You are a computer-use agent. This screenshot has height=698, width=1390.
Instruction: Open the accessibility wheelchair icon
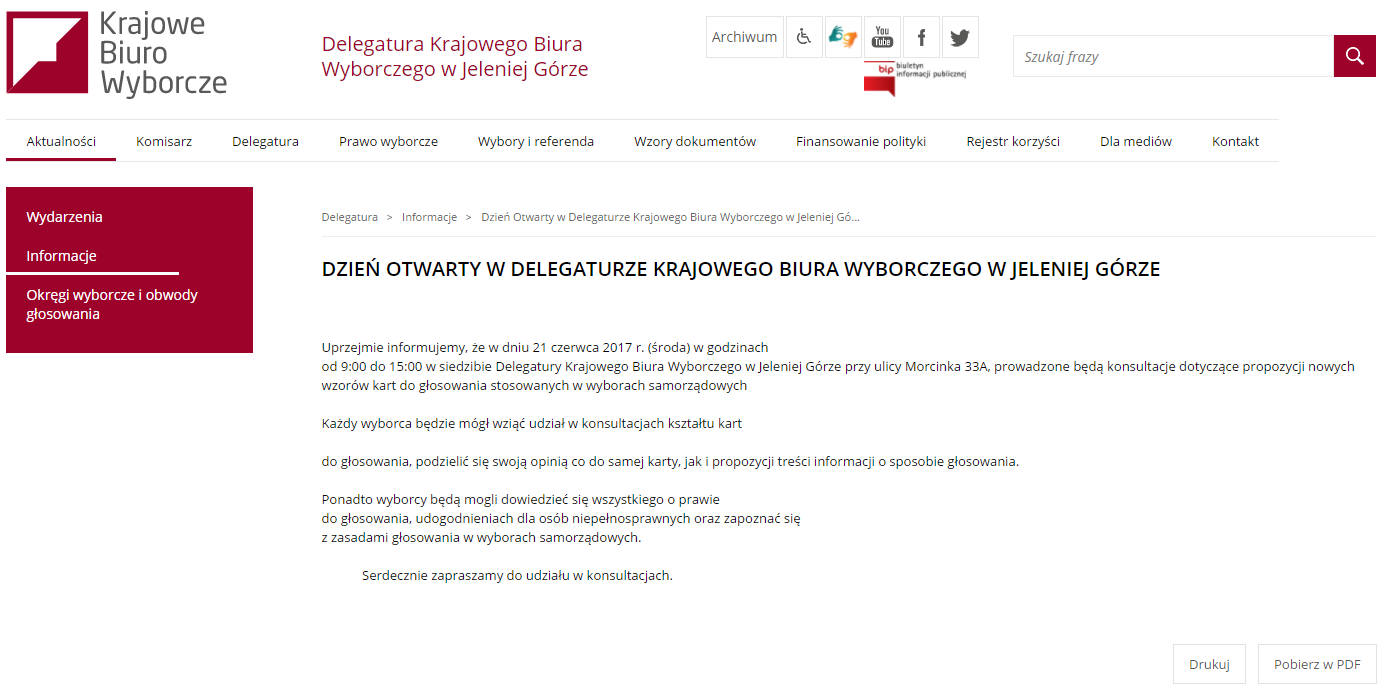click(804, 37)
